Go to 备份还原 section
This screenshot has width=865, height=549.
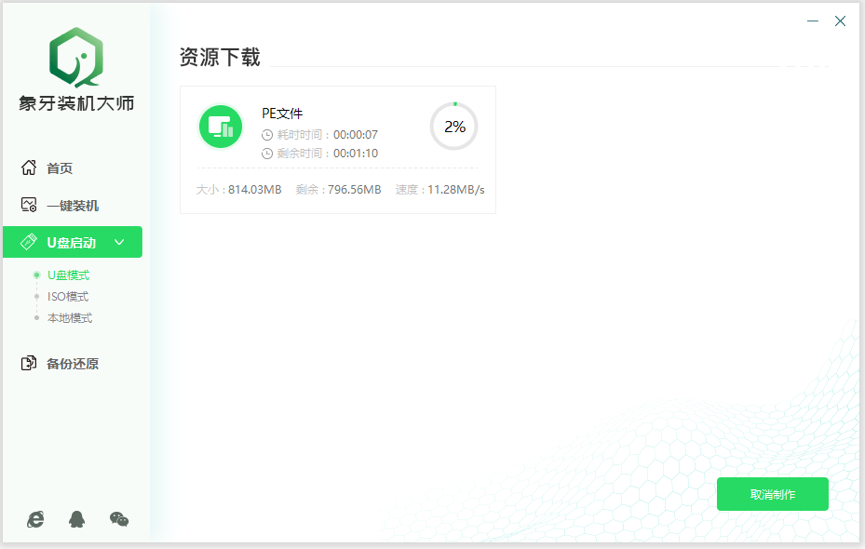coord(72,364)
